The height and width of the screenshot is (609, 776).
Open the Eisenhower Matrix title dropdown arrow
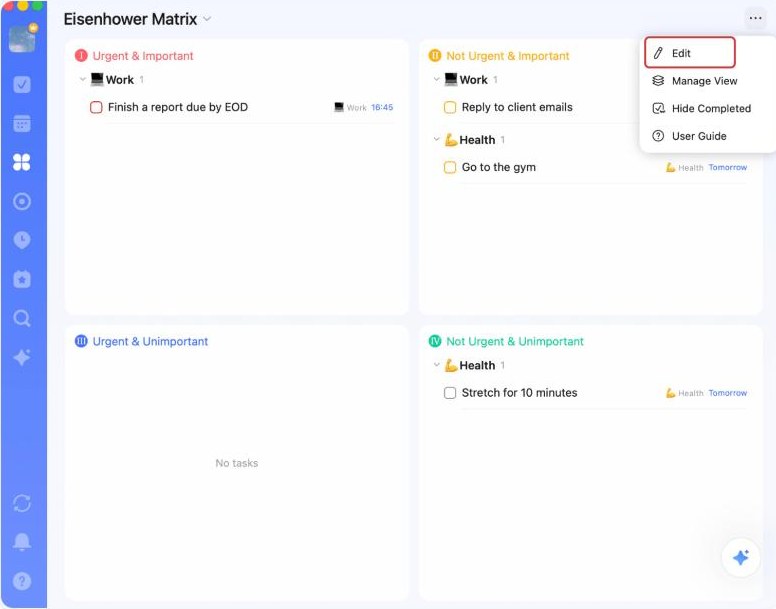click(x=207, y=19)
